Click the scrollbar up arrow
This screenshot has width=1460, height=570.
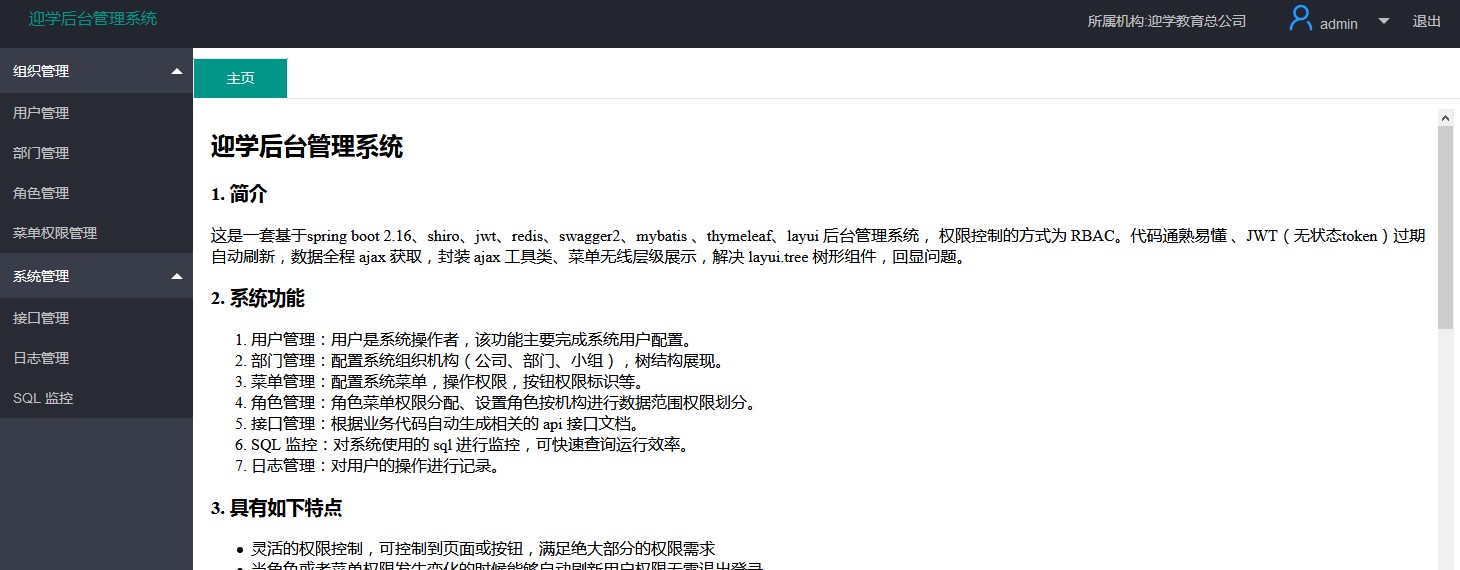tap(1445, 117)
